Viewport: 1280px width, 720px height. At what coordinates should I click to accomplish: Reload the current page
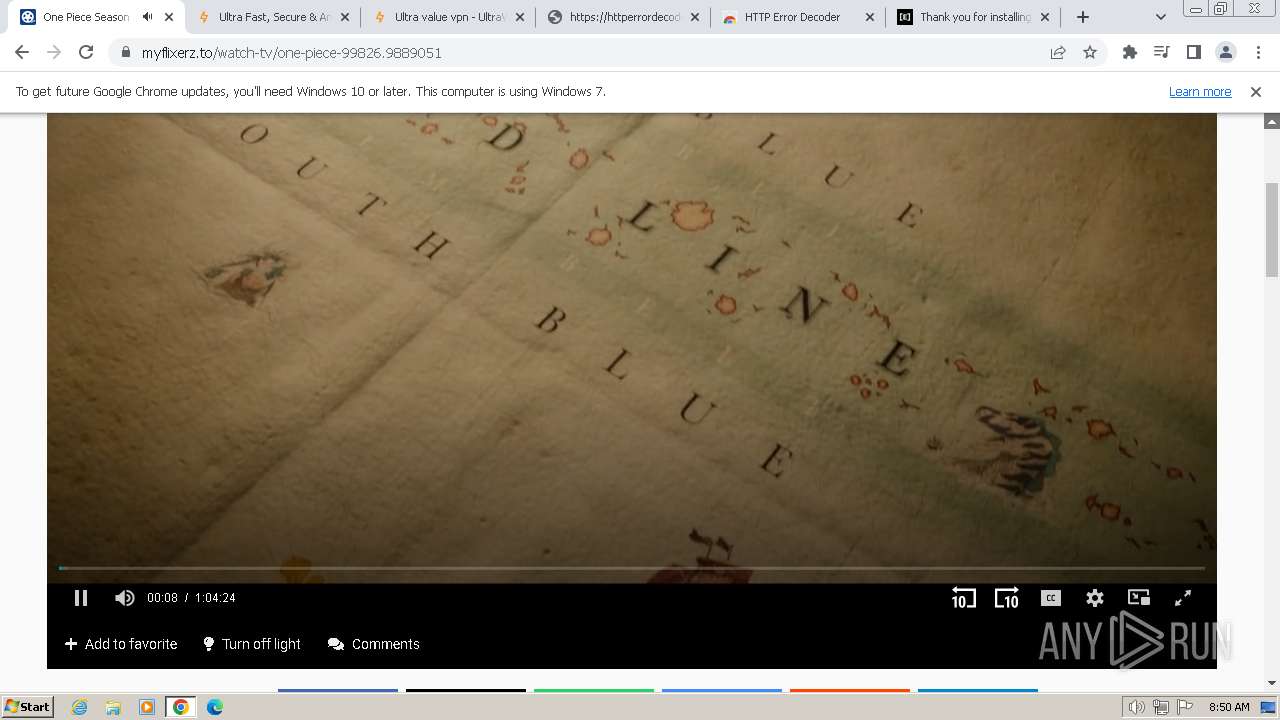click(86, 53)
